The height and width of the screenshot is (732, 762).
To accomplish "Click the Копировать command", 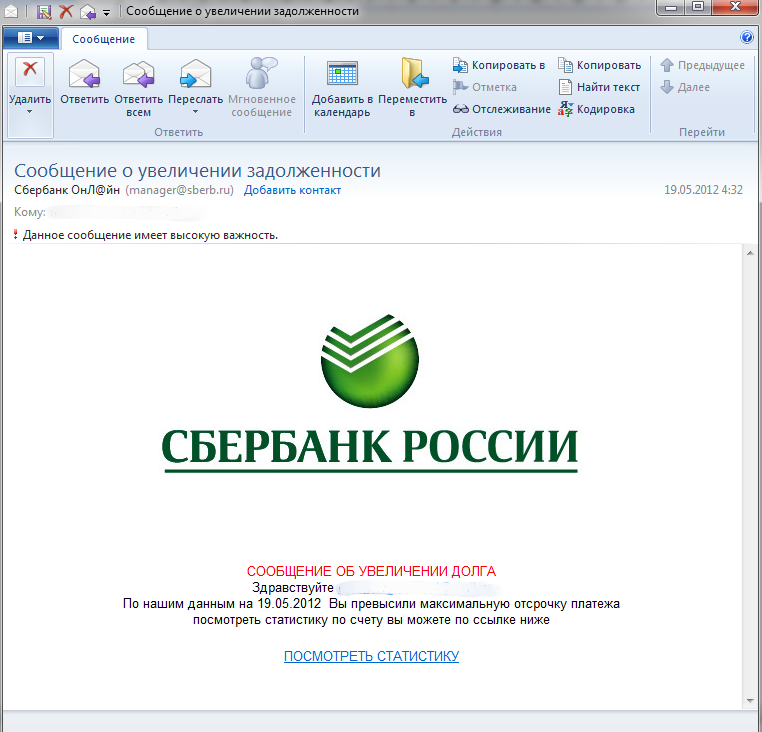I will 600,65.
